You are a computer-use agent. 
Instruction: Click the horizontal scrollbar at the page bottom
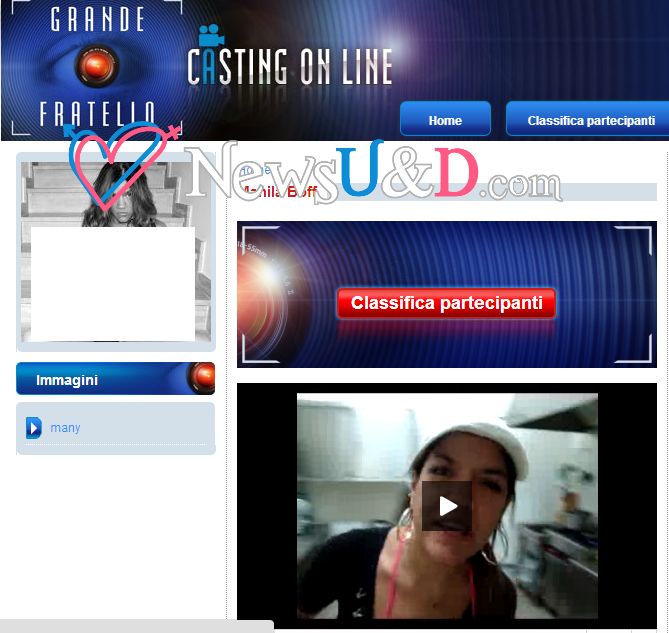pos(137,626)
